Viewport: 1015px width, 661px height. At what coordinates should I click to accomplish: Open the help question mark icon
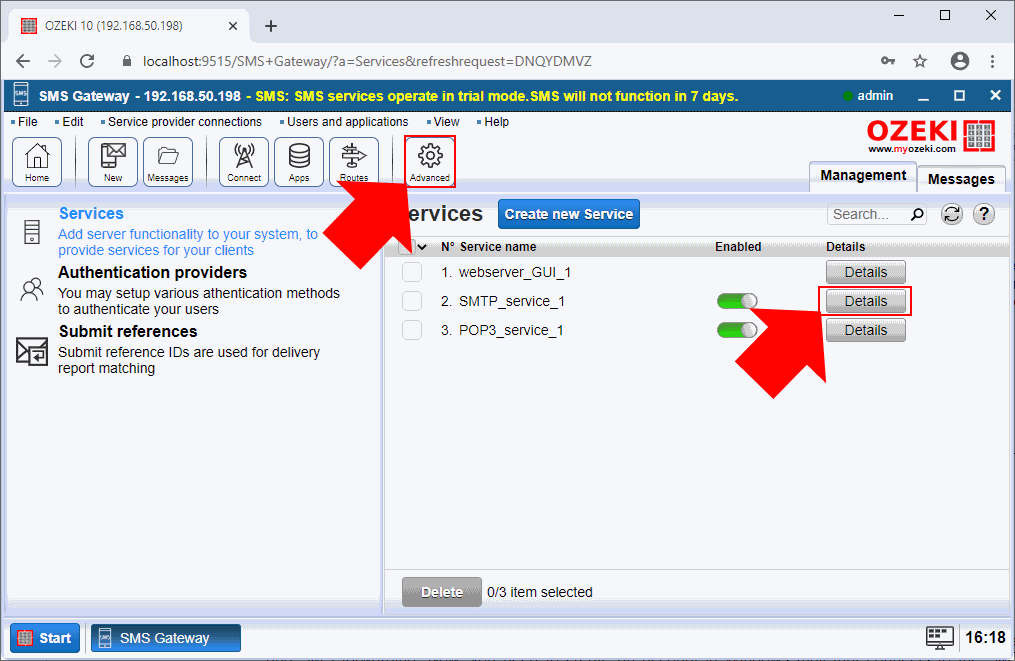(984, 214)
